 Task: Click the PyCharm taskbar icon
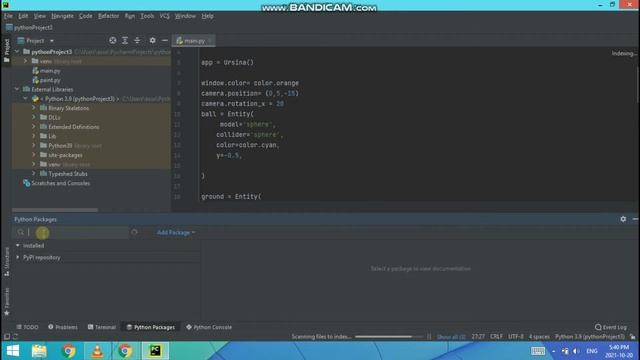coord(155,351)
